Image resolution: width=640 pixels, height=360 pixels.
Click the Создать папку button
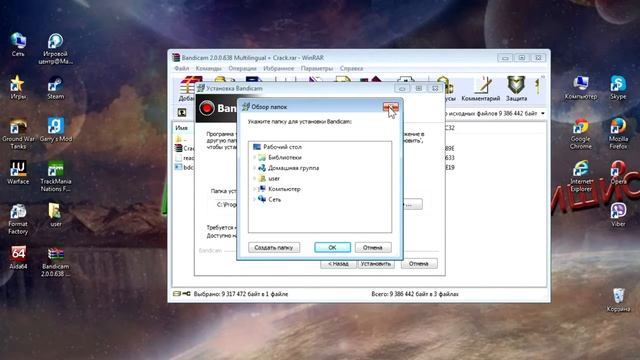[274, 247]
